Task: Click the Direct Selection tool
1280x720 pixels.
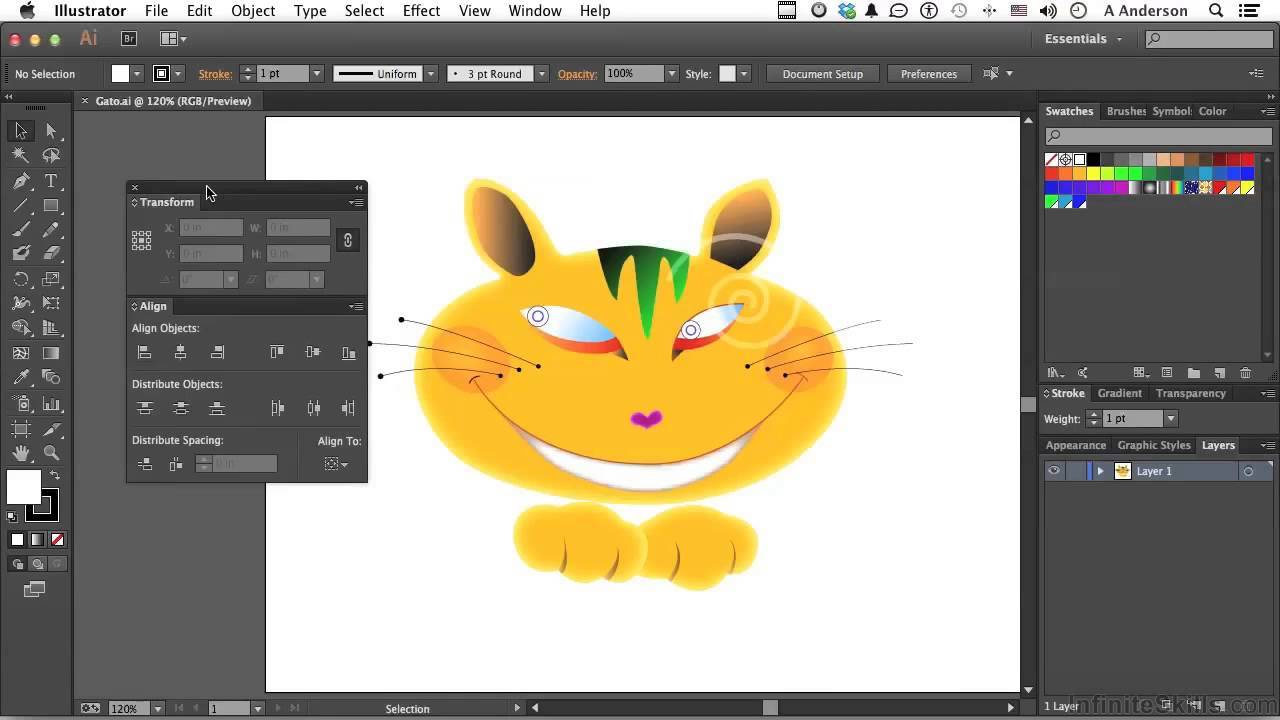Action: (x=51, y=131)
